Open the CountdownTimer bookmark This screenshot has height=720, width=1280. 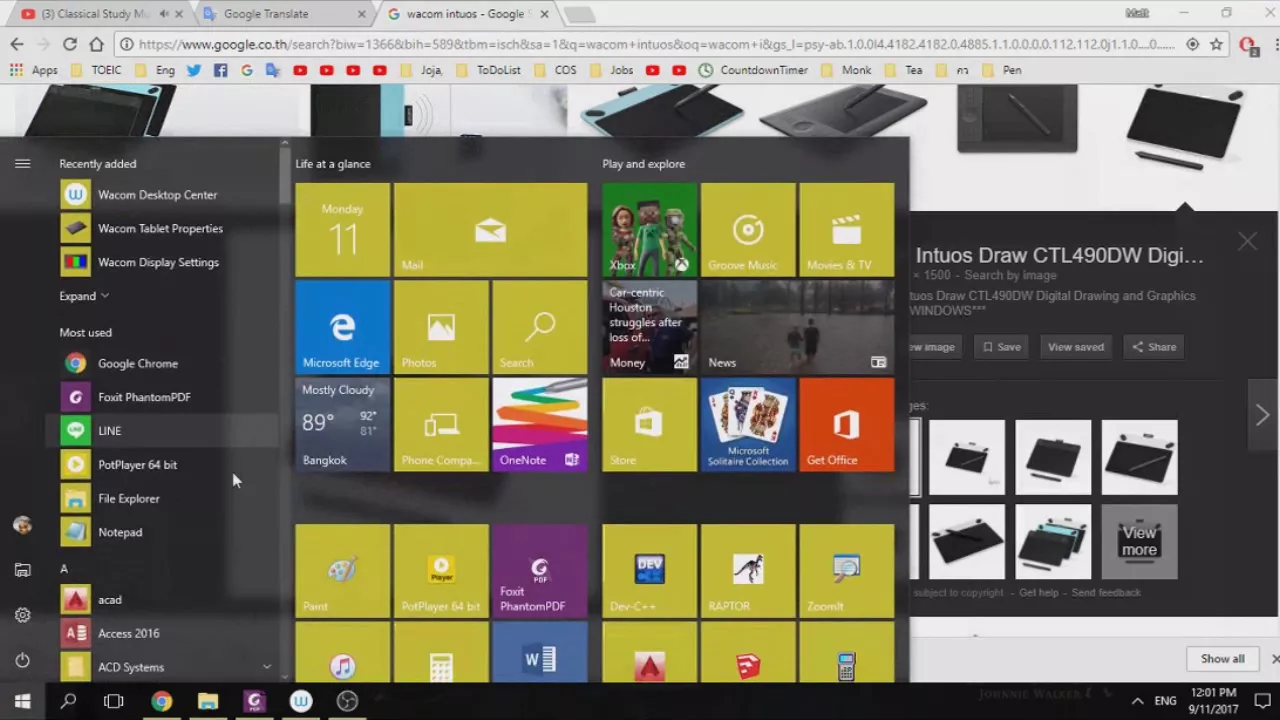pyautogui.click(x=752, y=70)
